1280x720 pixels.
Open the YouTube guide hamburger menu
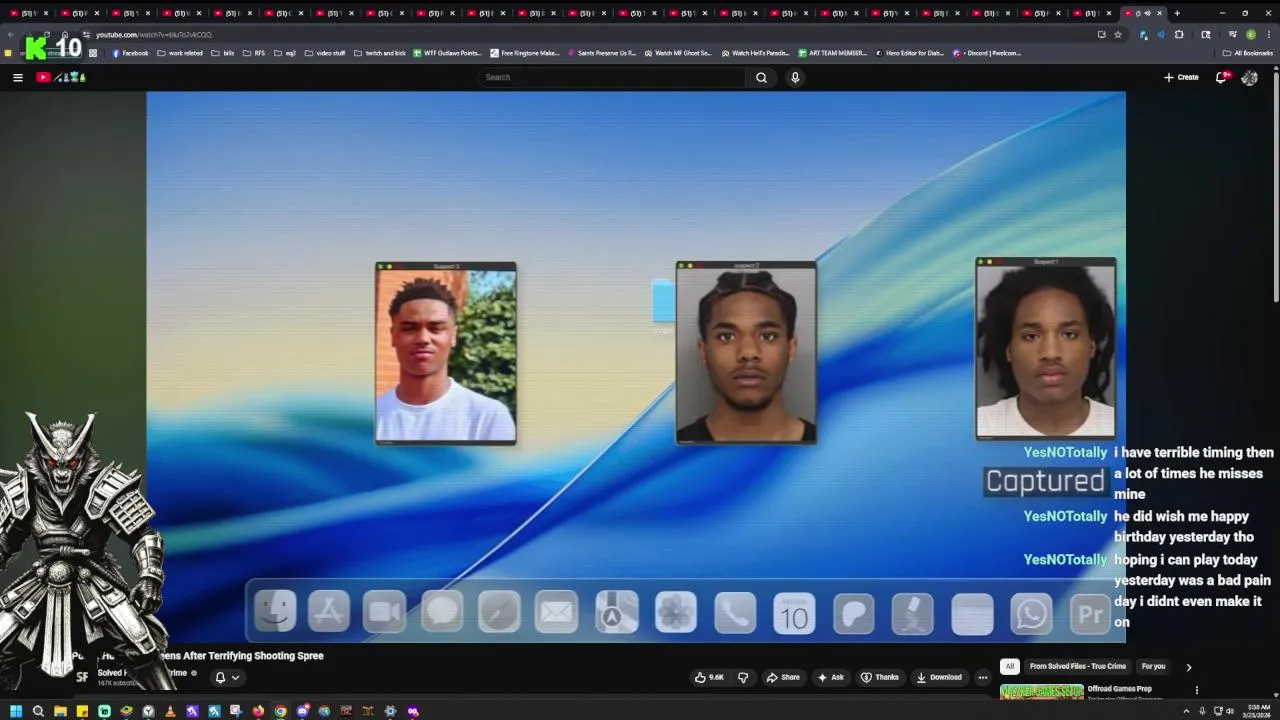[17, 77]
